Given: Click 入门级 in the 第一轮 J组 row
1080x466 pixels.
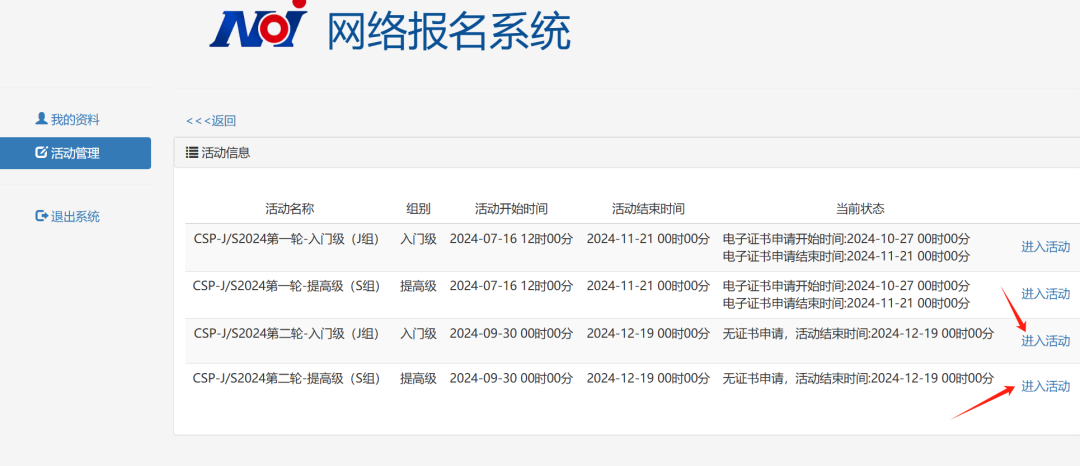Looking at the screenshot, I should click(x=418, y=239).
